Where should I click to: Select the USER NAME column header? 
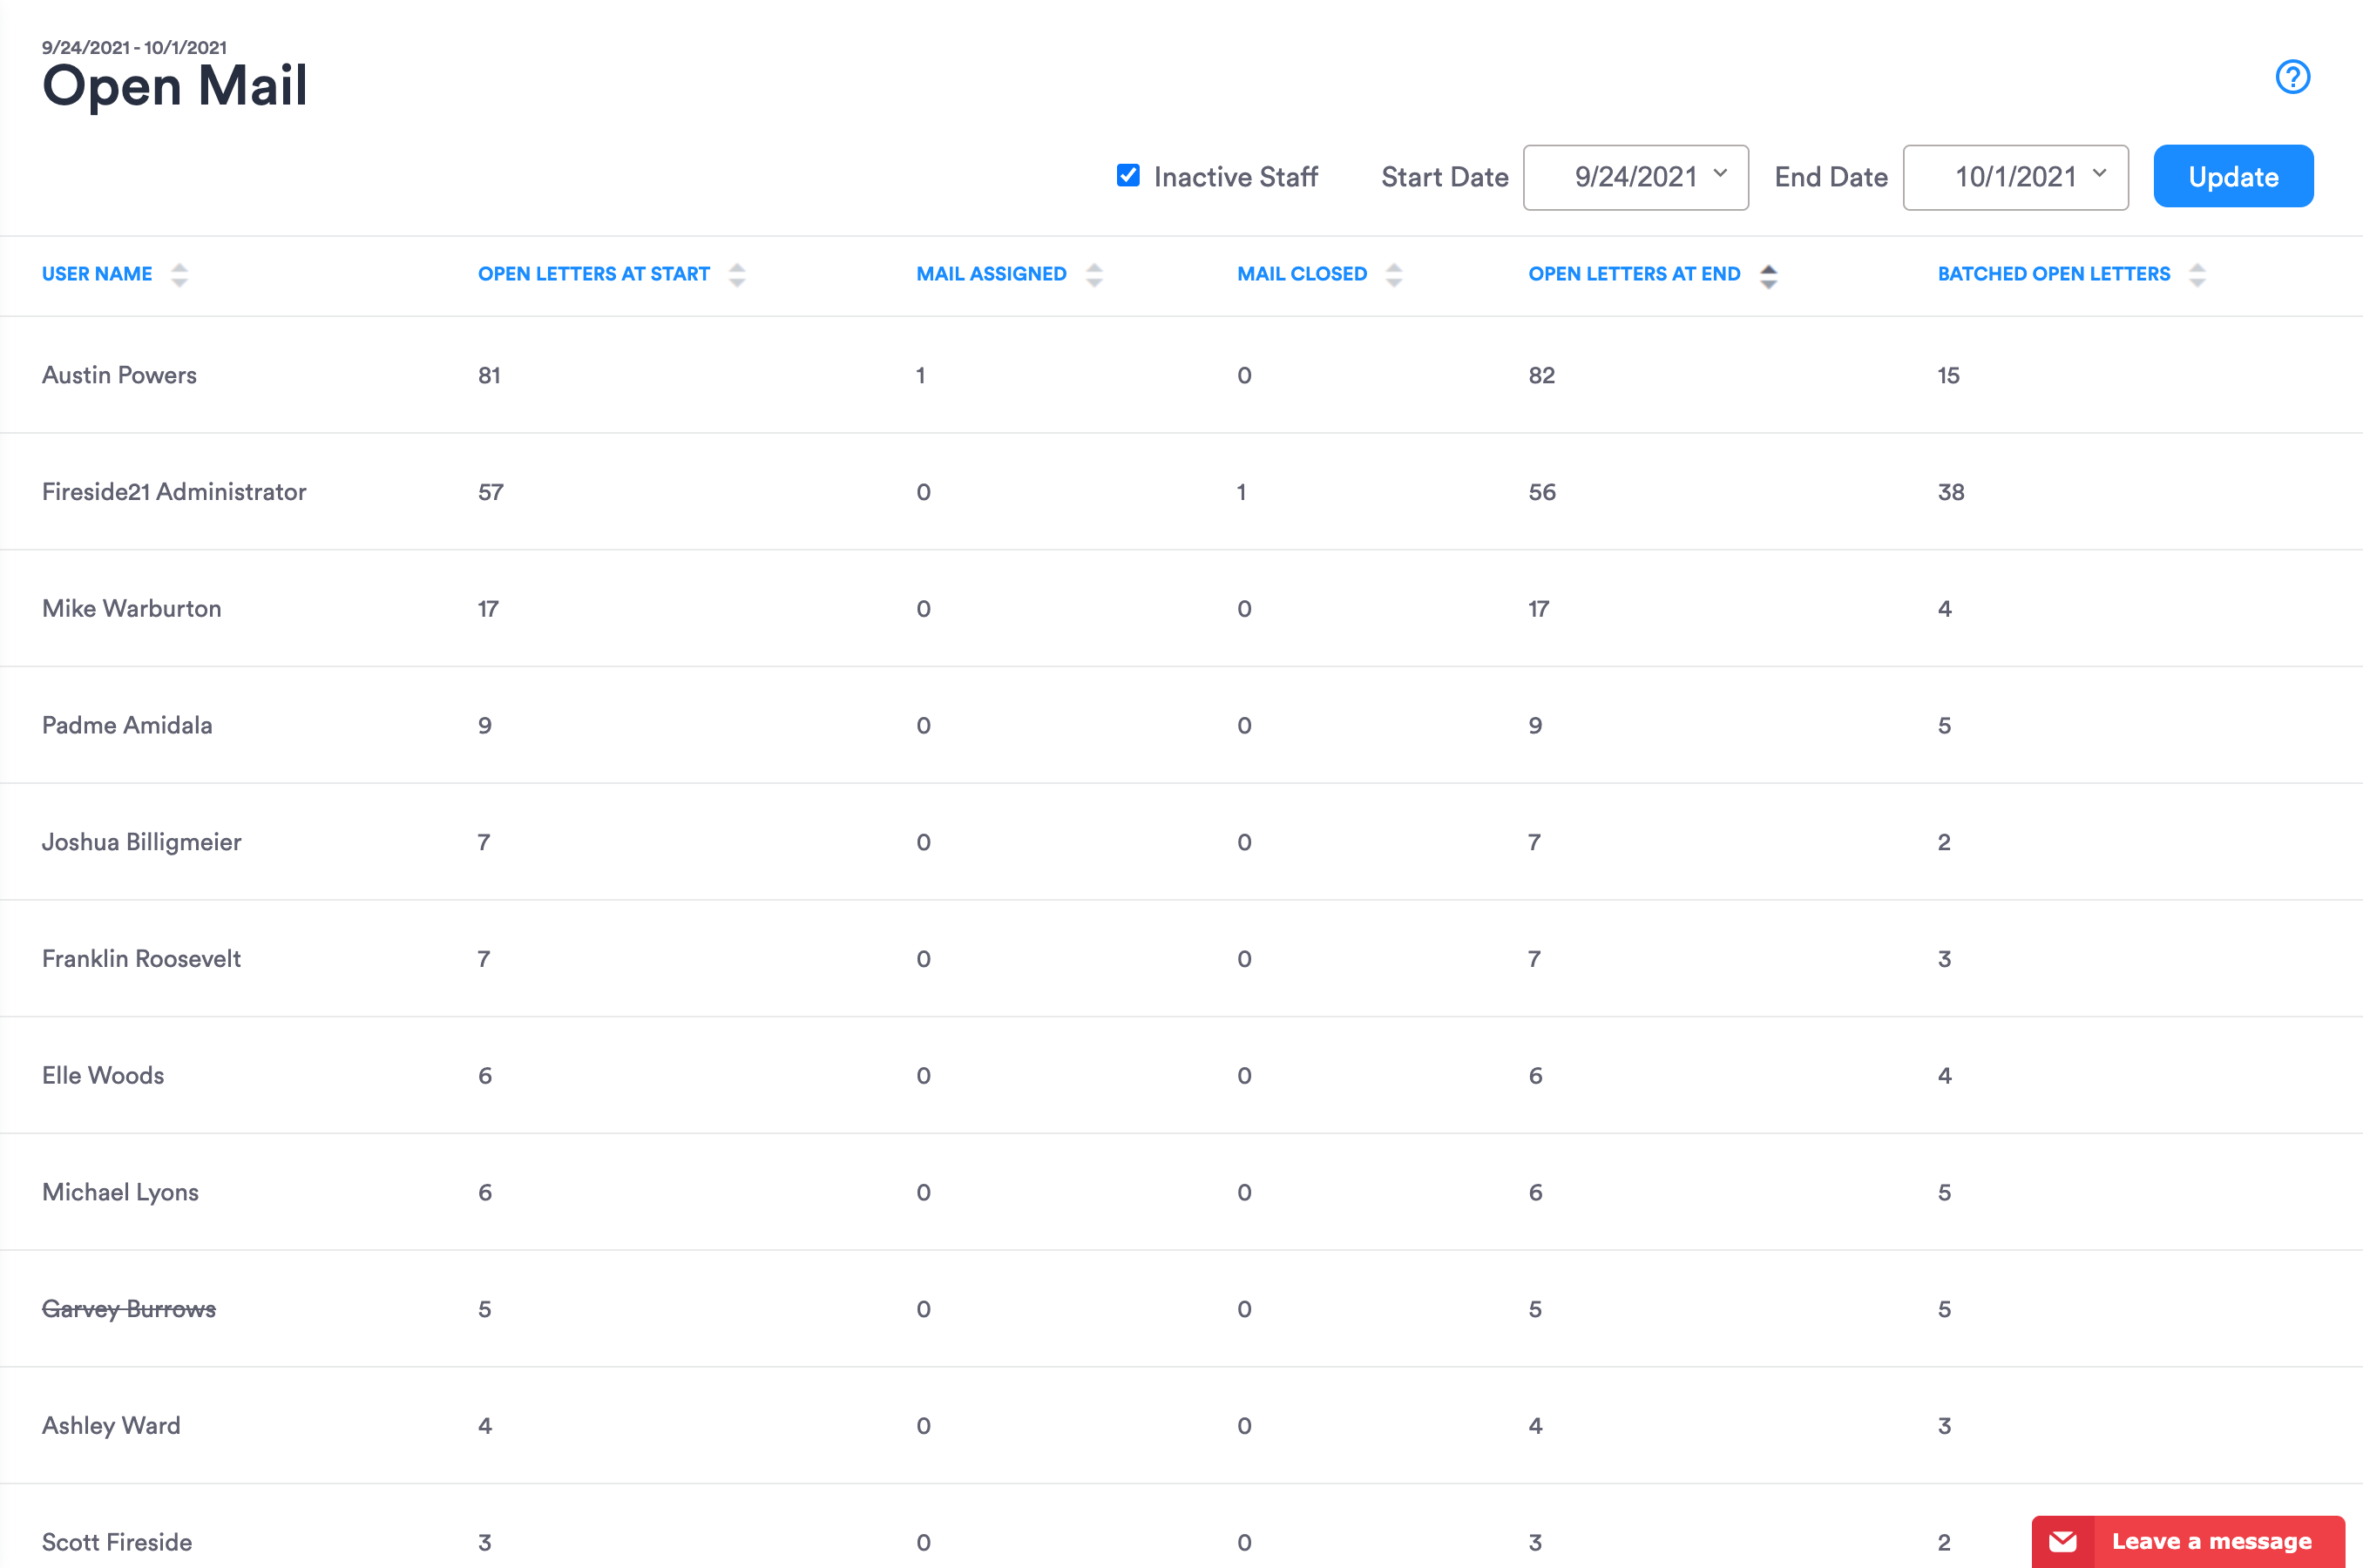[97, 273]
